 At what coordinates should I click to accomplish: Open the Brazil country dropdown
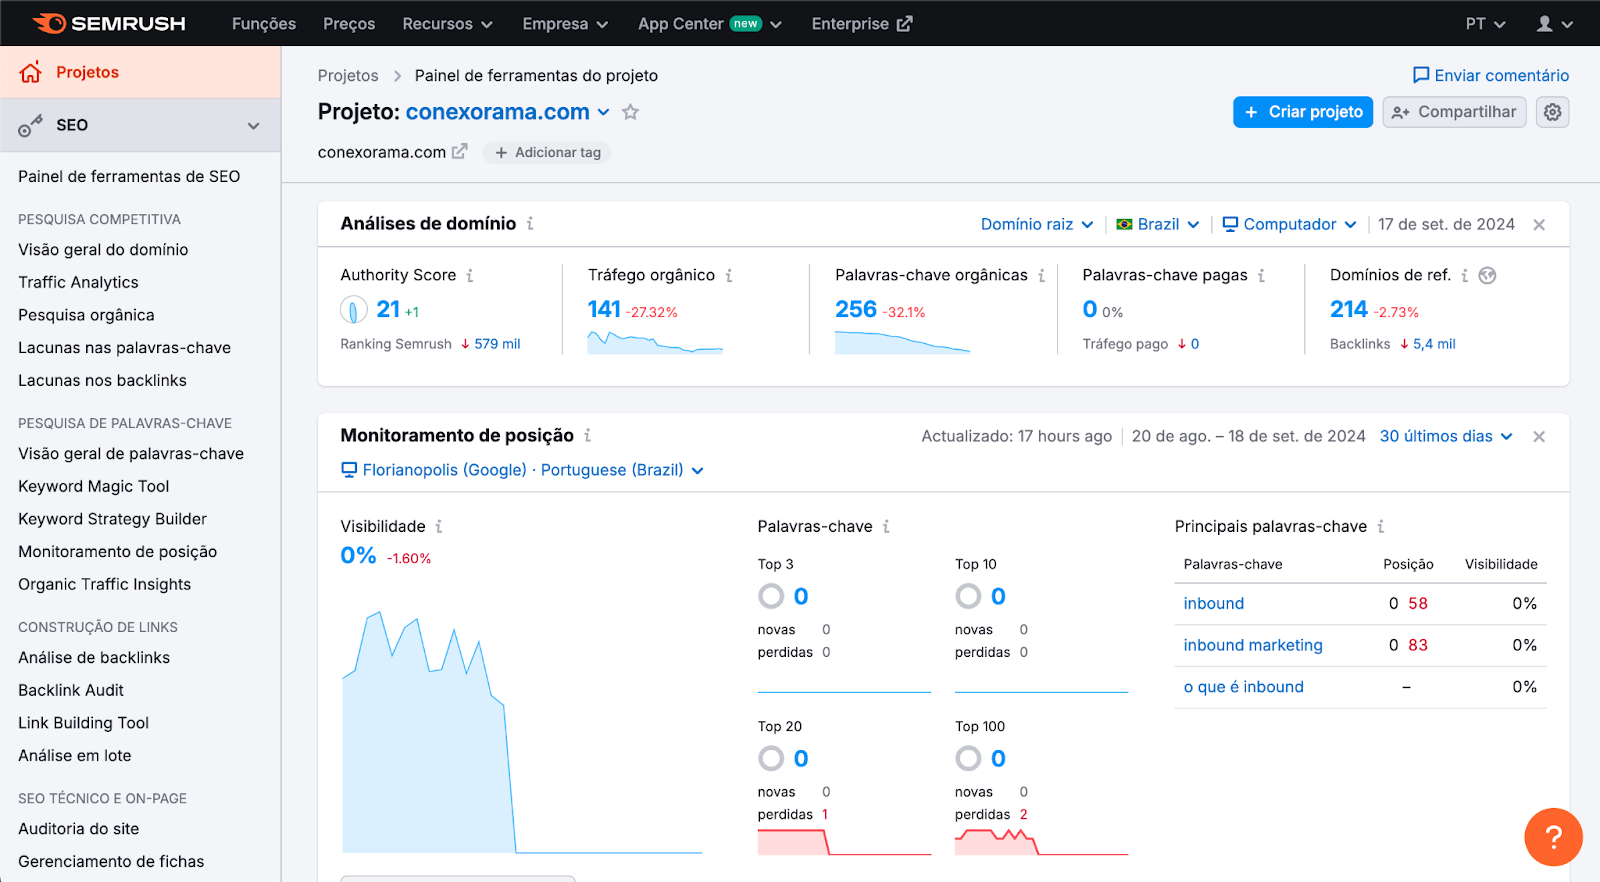1158,224
